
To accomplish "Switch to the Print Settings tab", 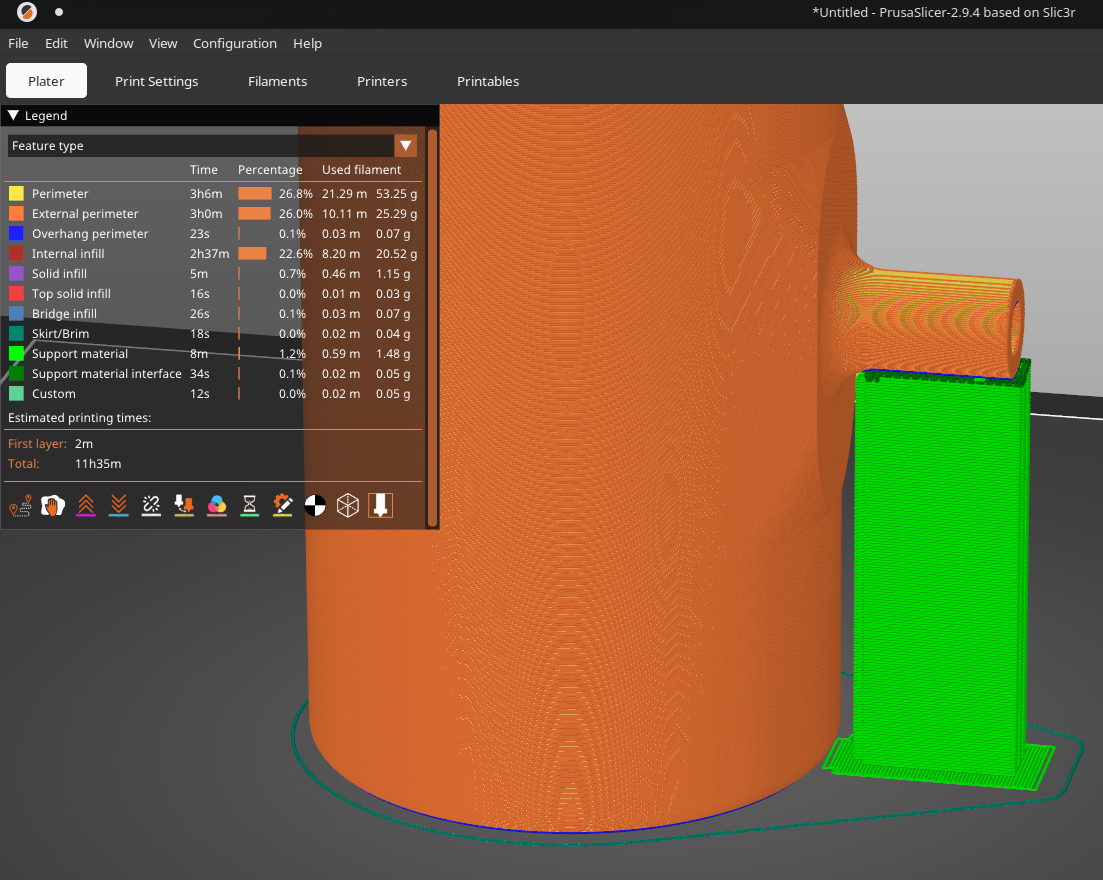I will pos(156,81).
